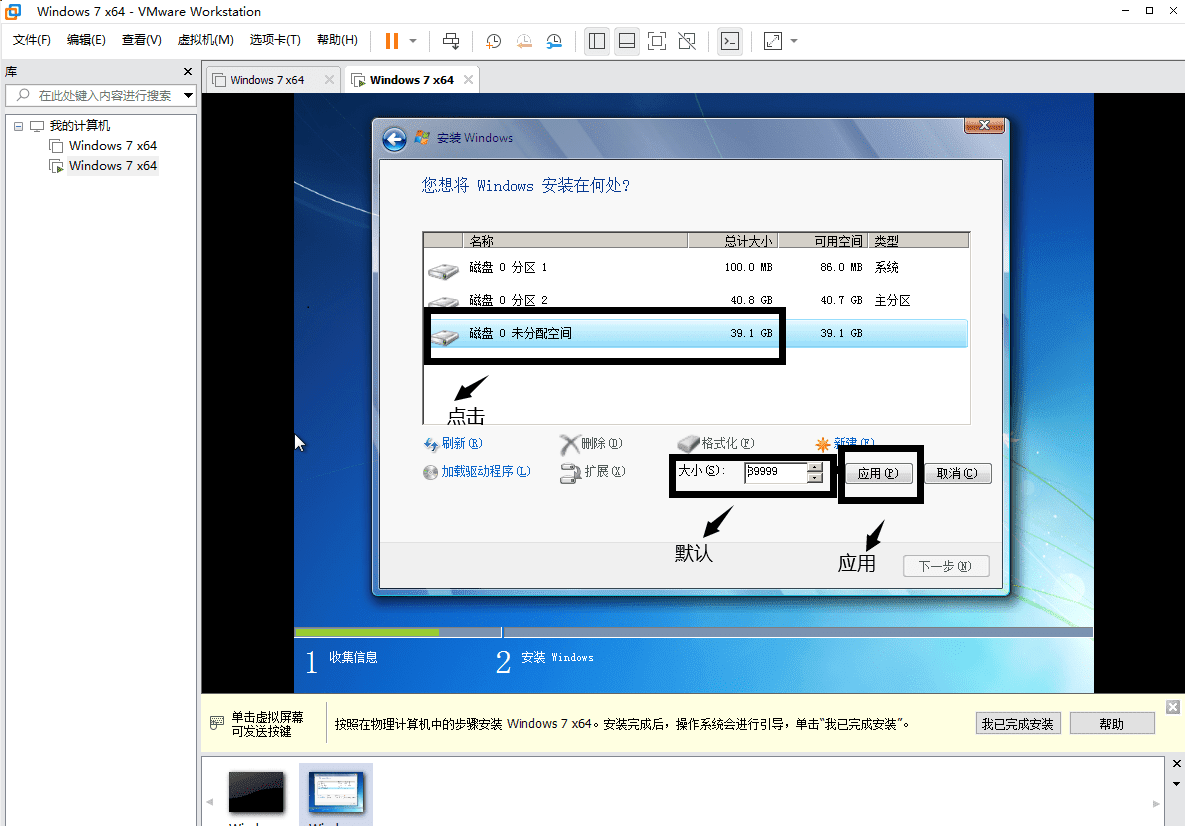
Task: Click the 应用(P) apply button
Action: pos(878,473)
